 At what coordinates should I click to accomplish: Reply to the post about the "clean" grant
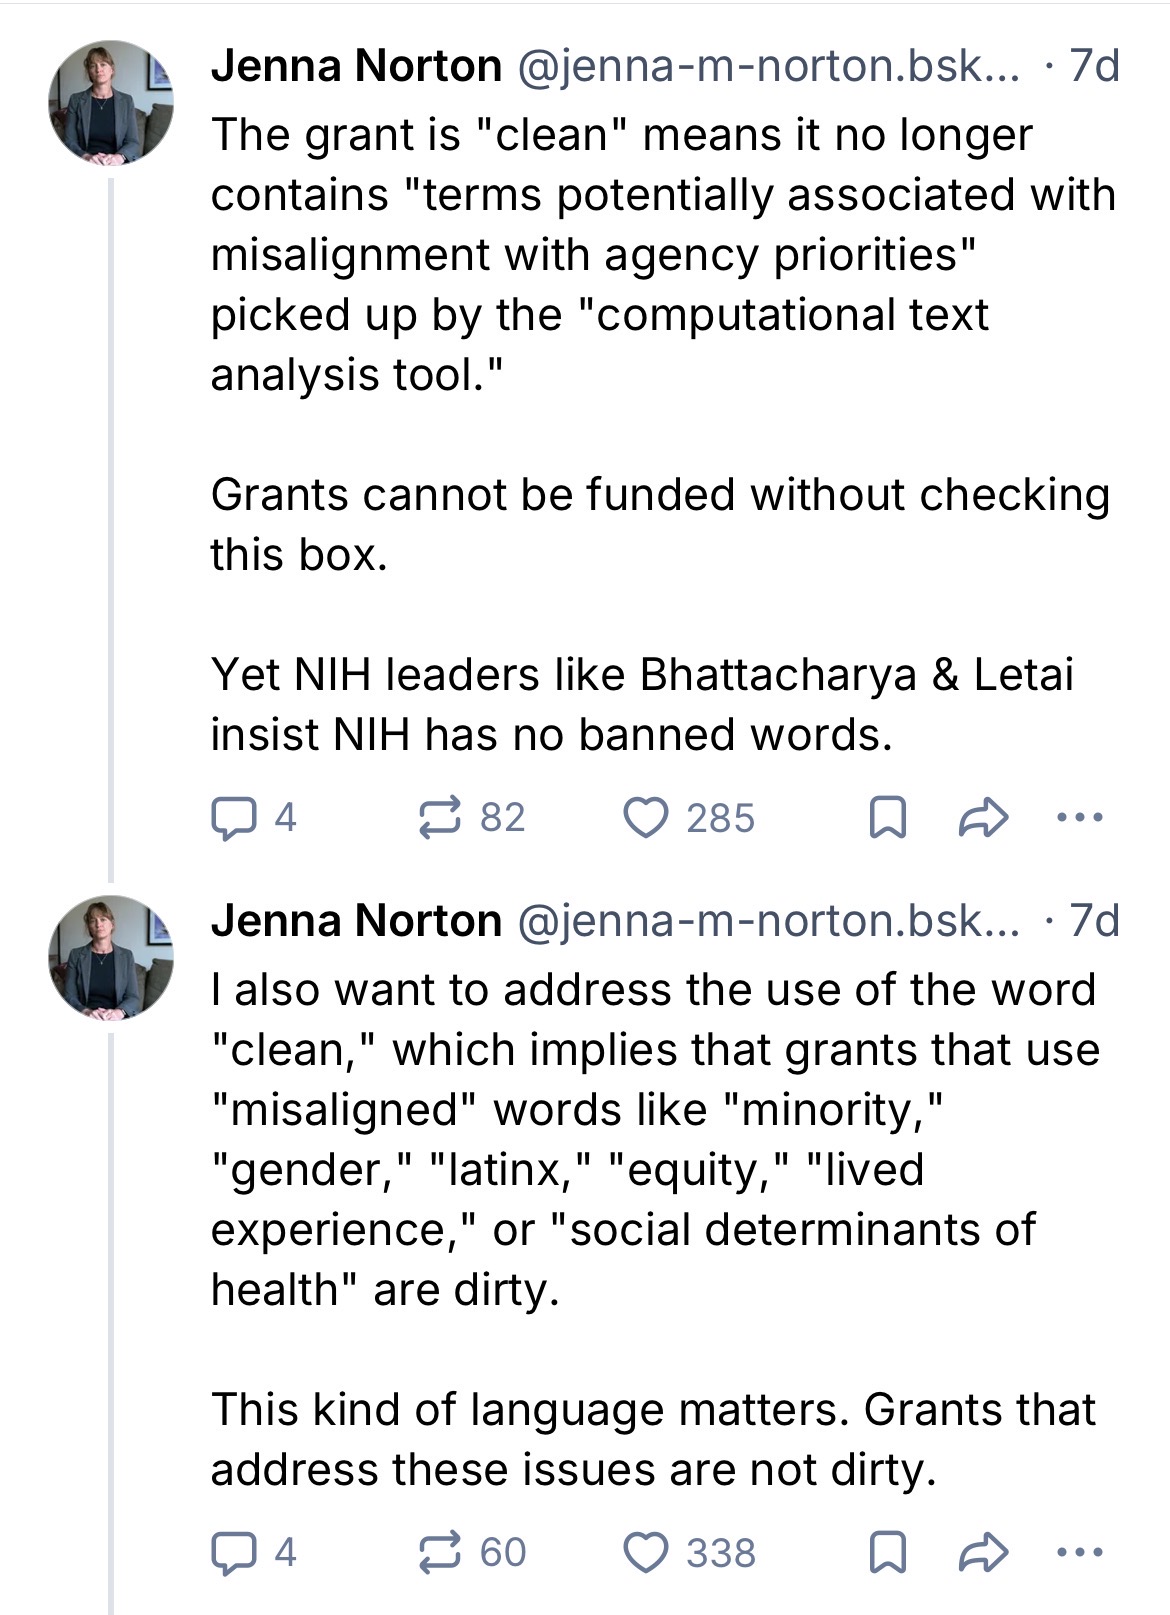(x=253, y=817)
